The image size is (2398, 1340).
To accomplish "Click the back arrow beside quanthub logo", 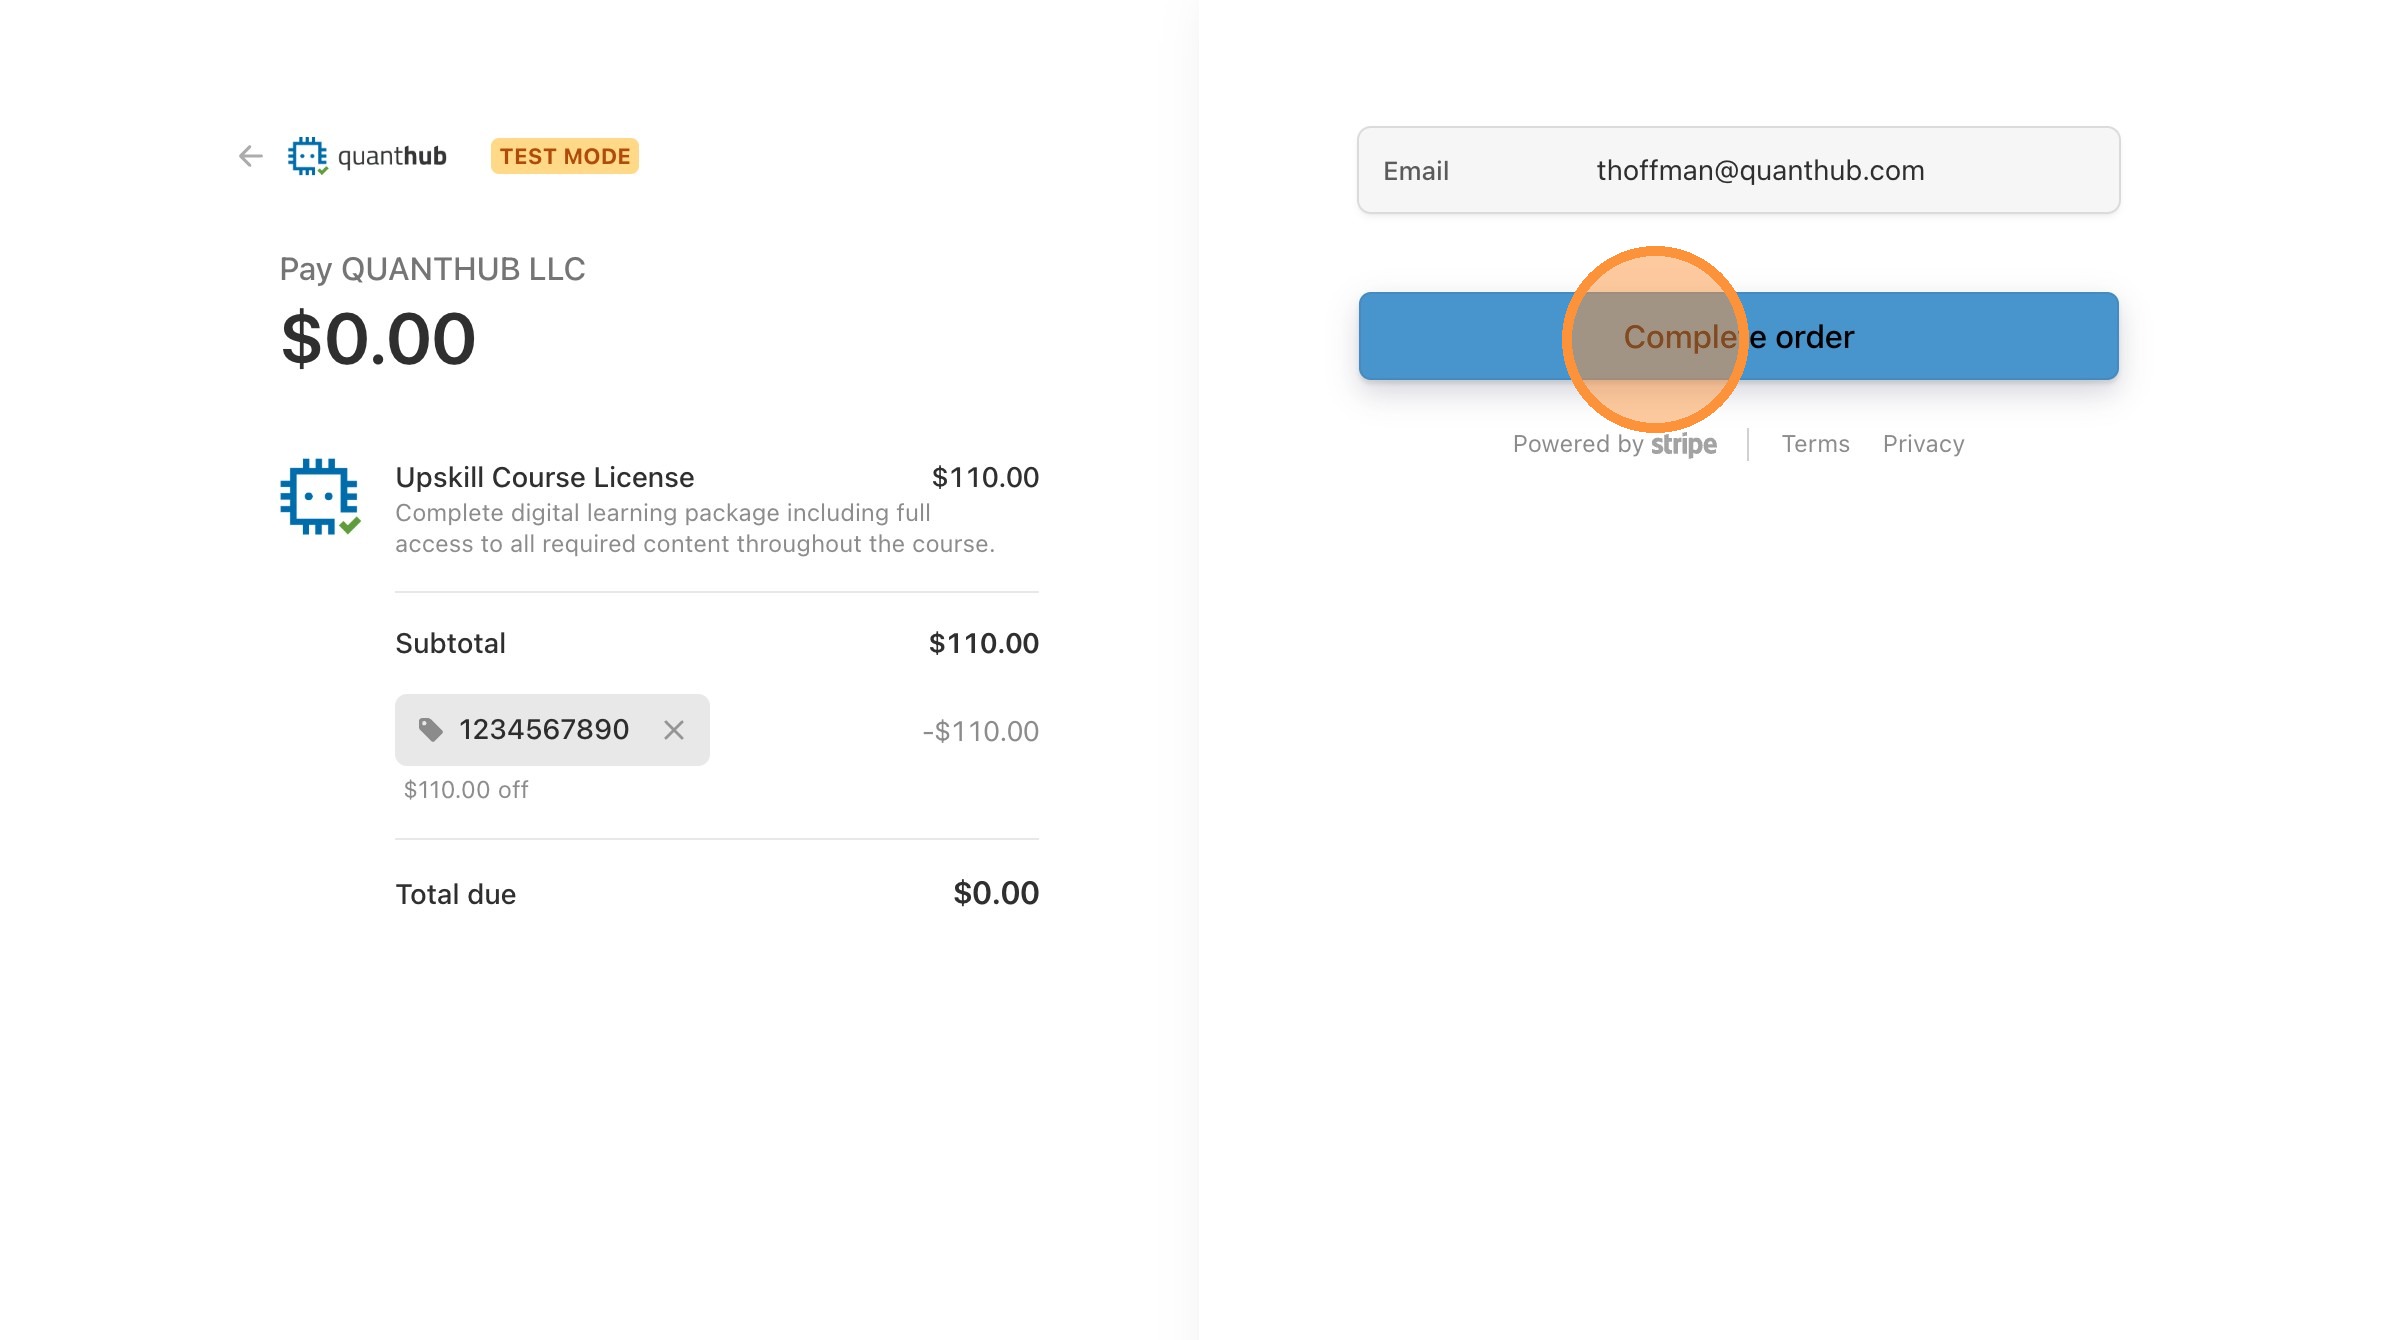I will [x=250, y=156].
